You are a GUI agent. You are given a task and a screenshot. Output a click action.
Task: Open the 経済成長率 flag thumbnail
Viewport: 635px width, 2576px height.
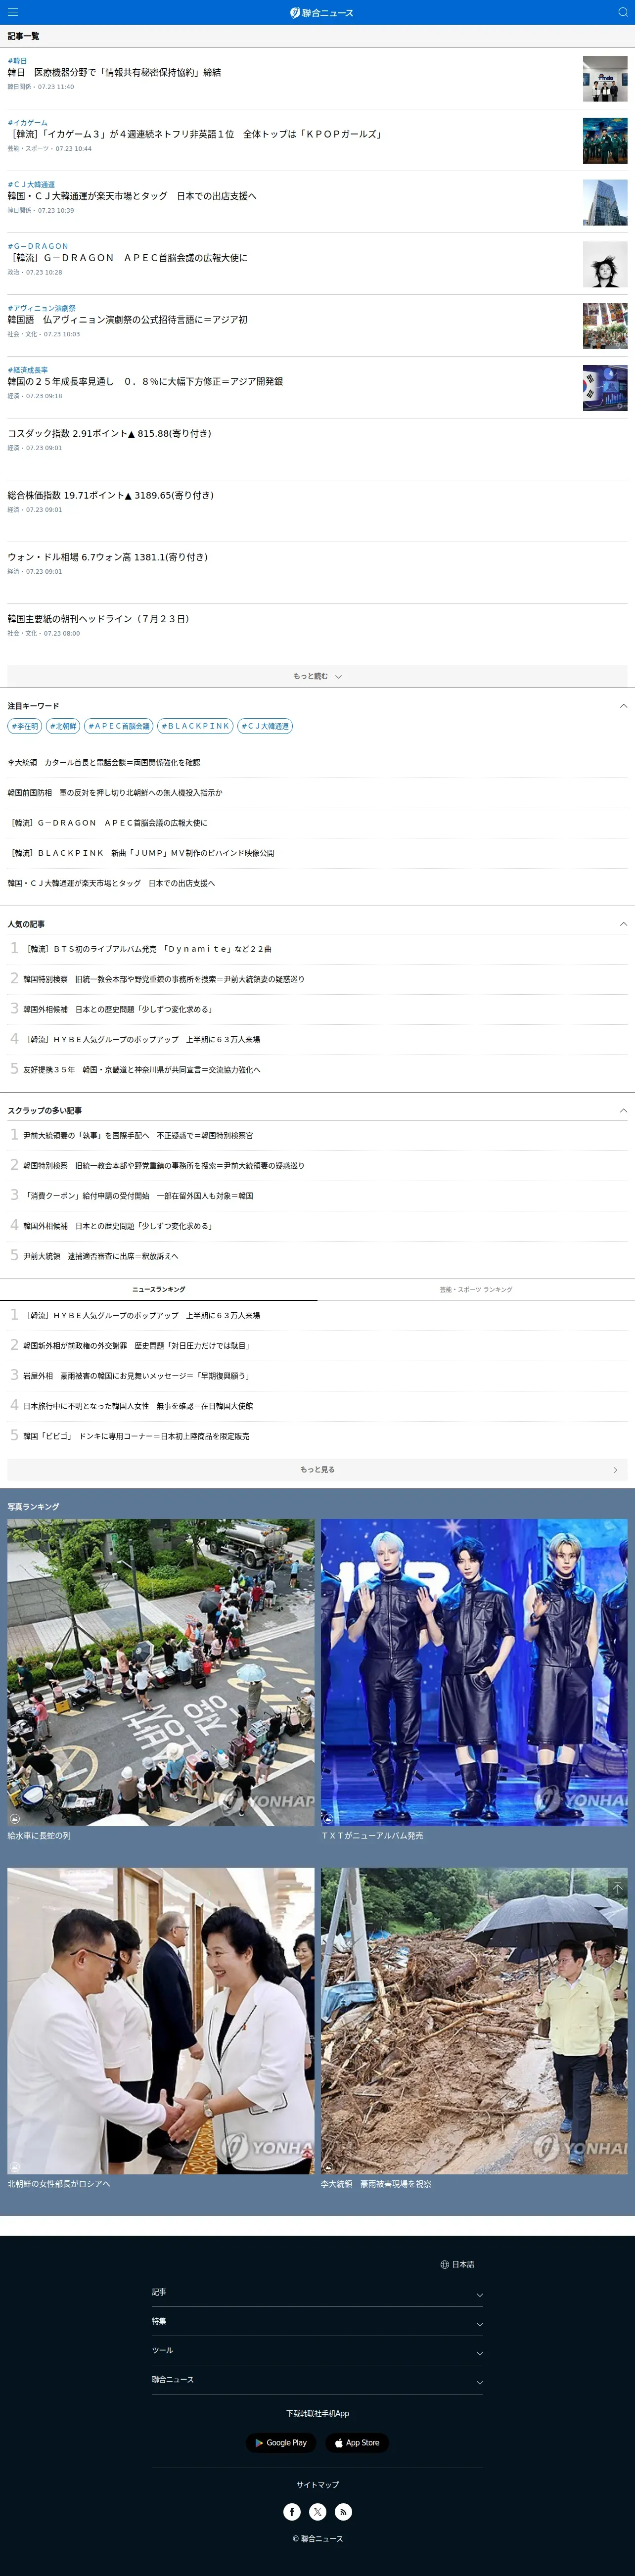pos(605,388)
